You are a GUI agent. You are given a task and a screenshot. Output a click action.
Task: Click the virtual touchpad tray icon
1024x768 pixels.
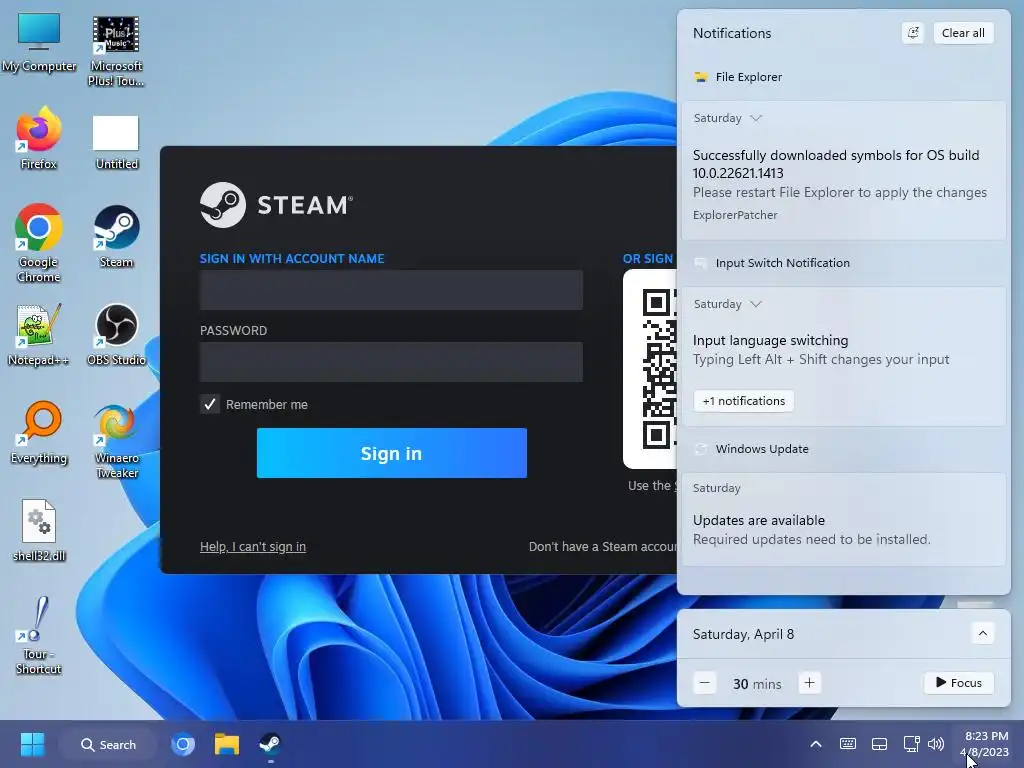point(880,744)
